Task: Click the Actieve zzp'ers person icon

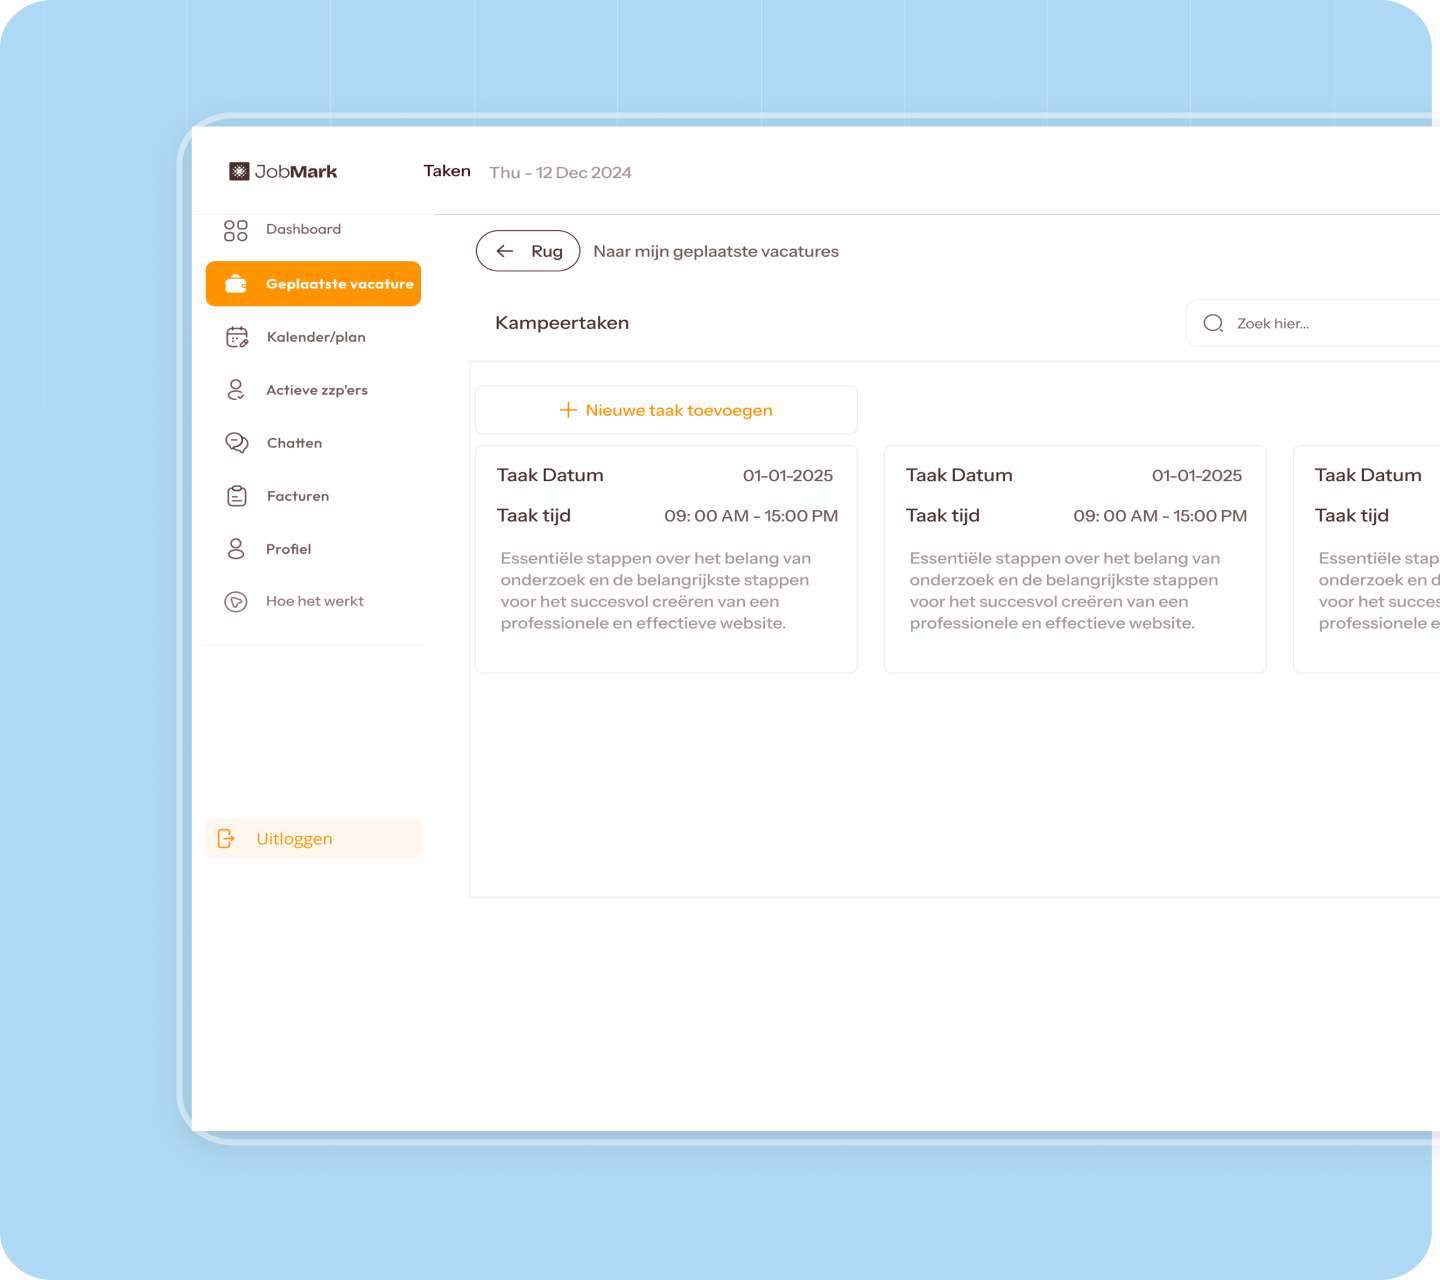Action: coord(236,390)
